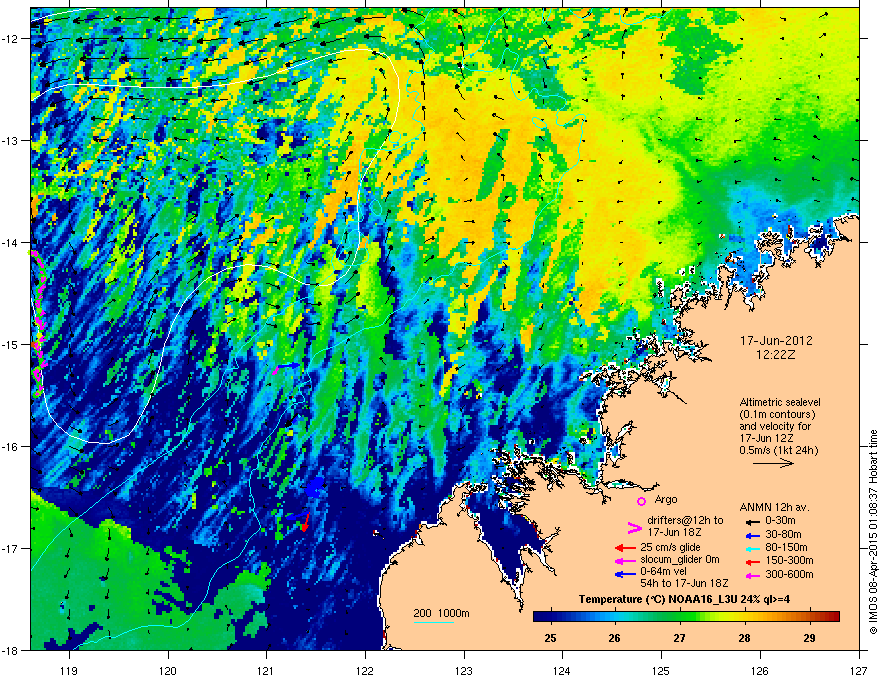Screen dimensions: 880x680
Task: Click the 29 tick label on color bar
Action: [809, 638]
